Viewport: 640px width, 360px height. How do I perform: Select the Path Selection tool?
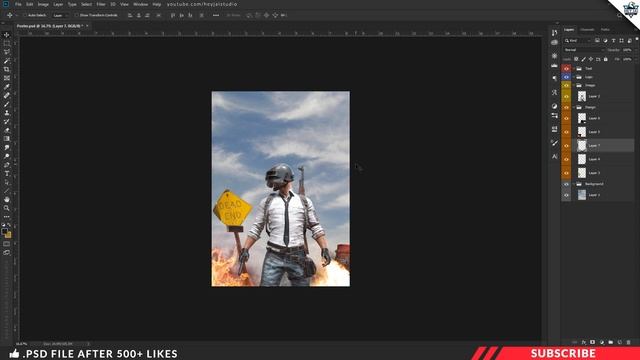pos(7,182)
